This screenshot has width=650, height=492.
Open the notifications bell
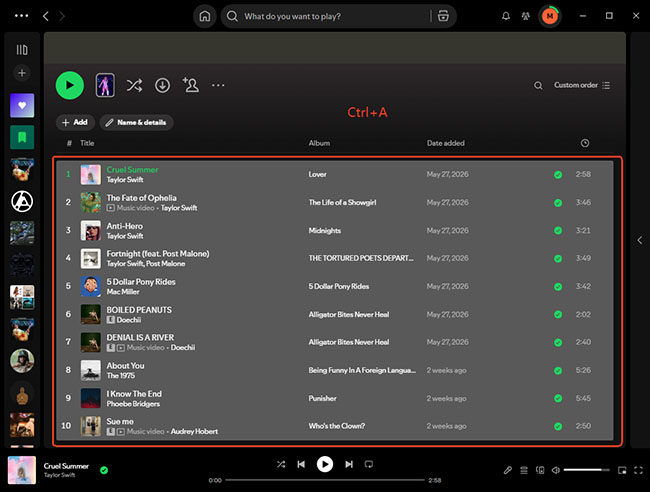coord(506,16)
